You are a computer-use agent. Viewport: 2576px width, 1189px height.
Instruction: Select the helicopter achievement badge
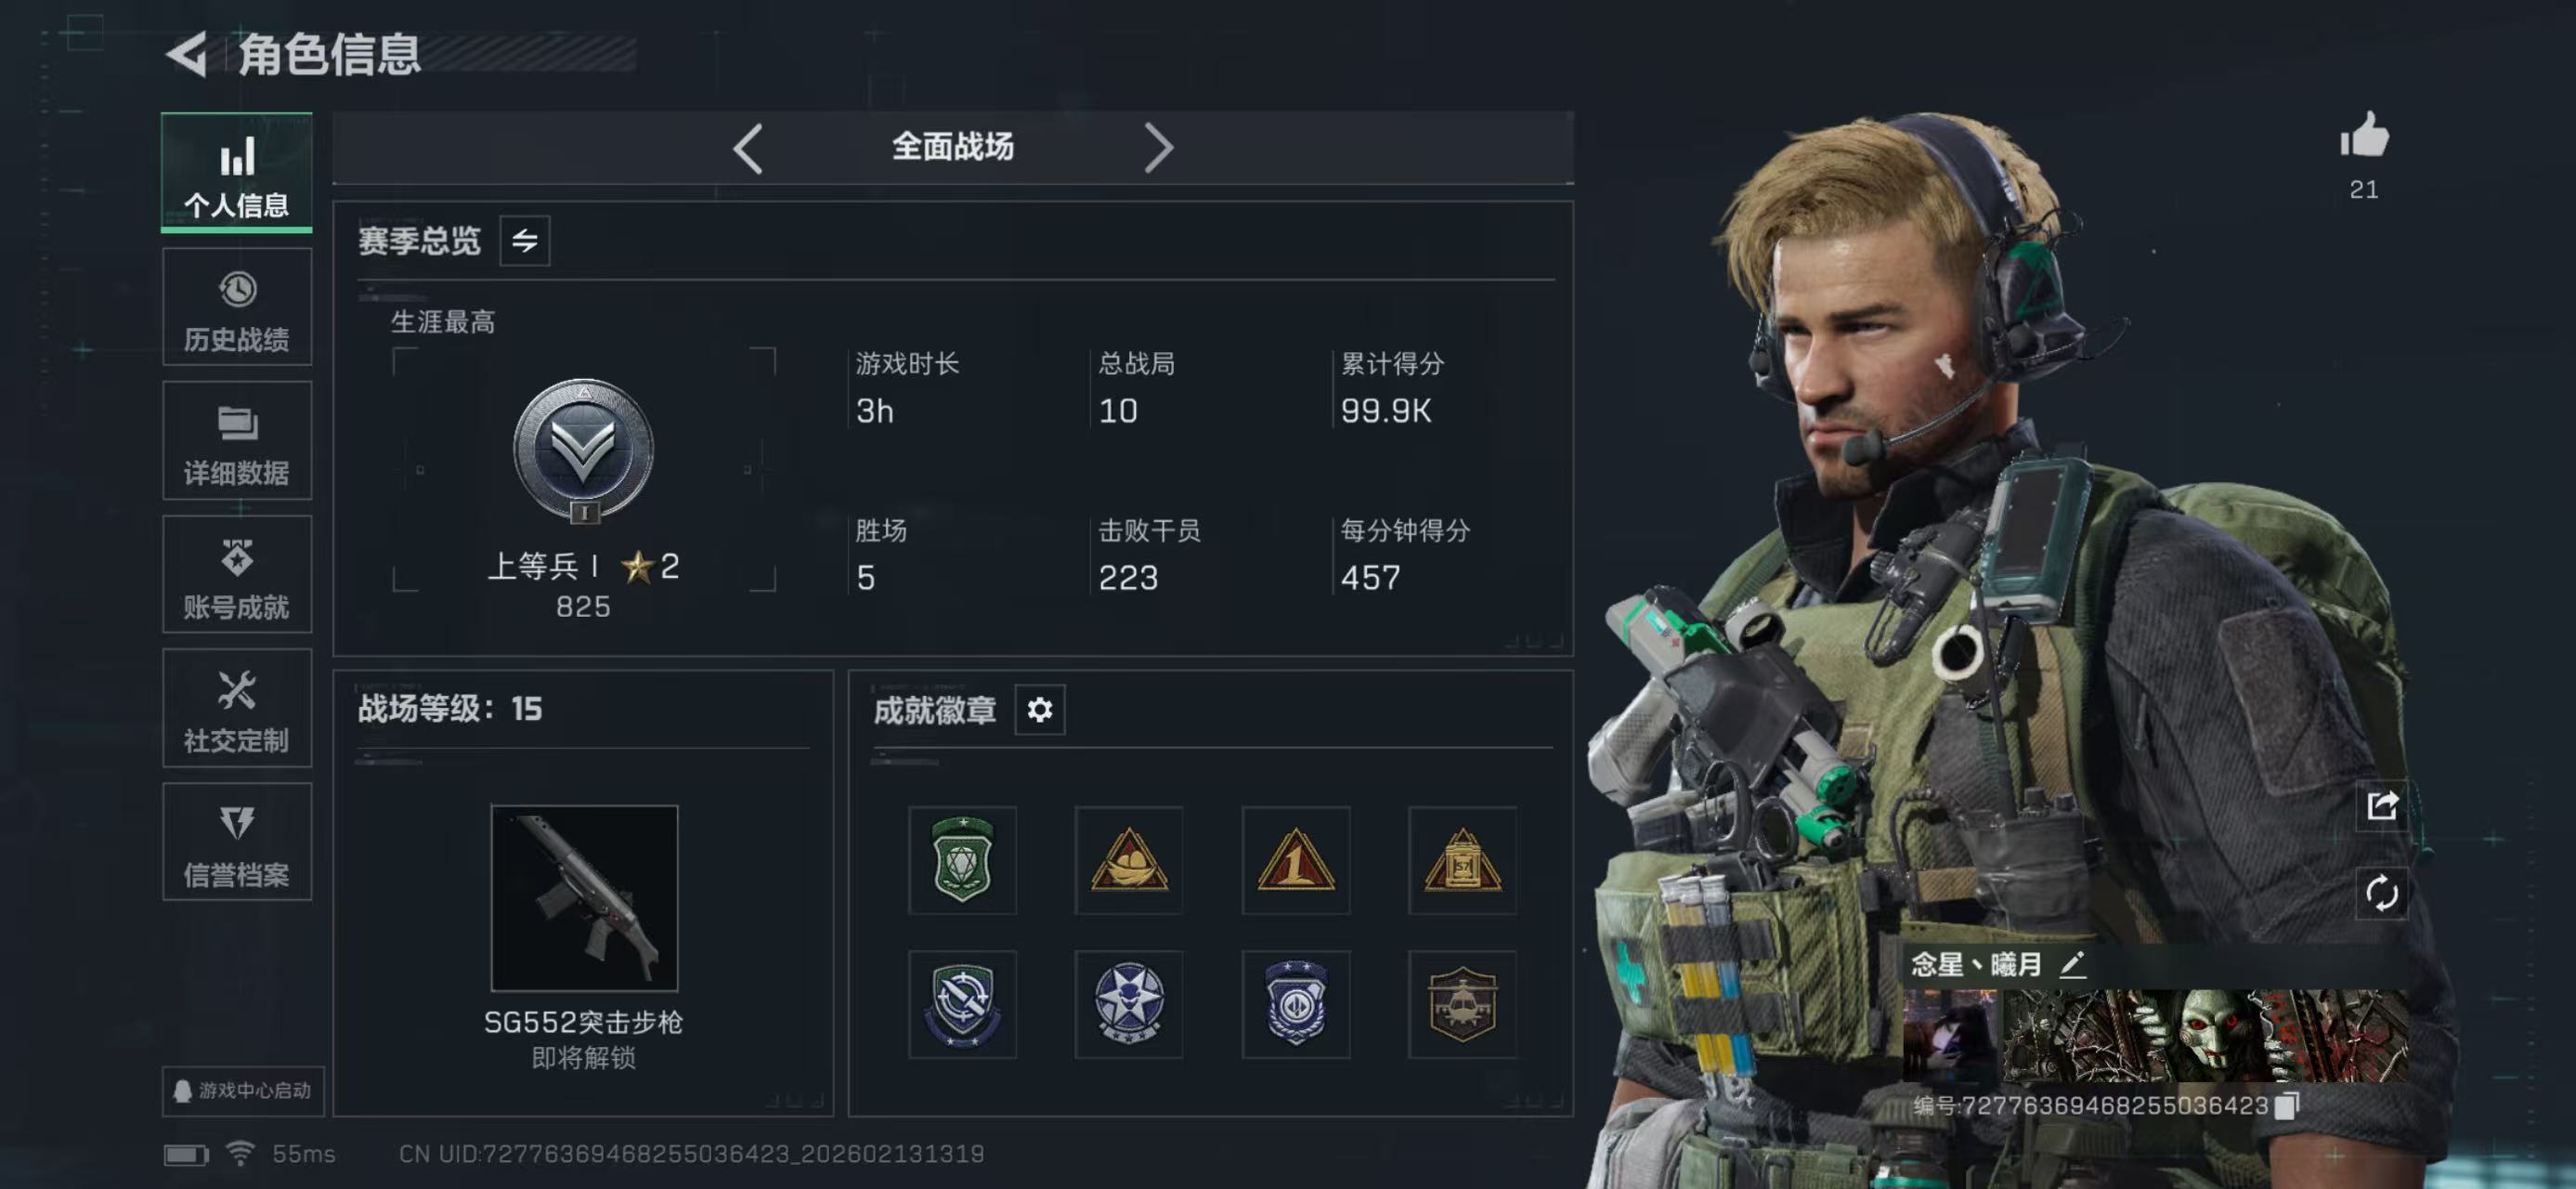coord(1462,1004)
